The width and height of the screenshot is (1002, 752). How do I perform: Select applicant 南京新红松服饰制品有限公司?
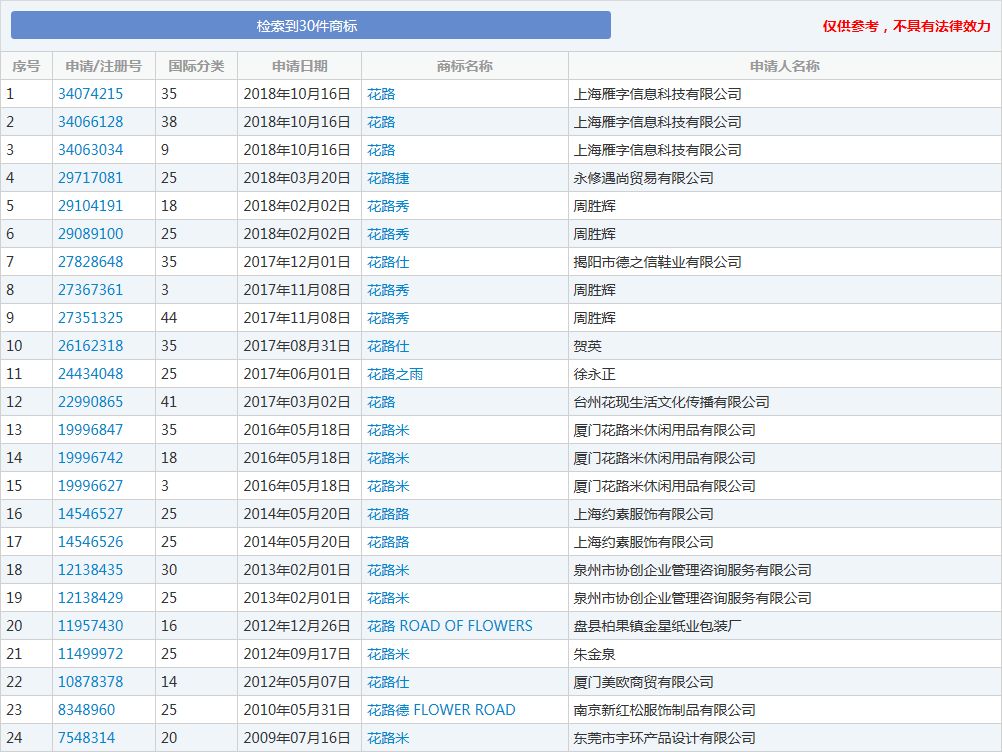pos(664,710)
